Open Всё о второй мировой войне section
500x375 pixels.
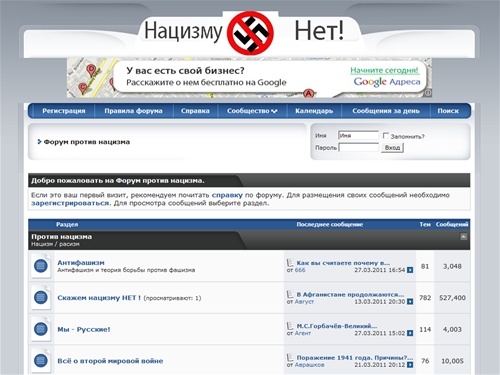110,361
